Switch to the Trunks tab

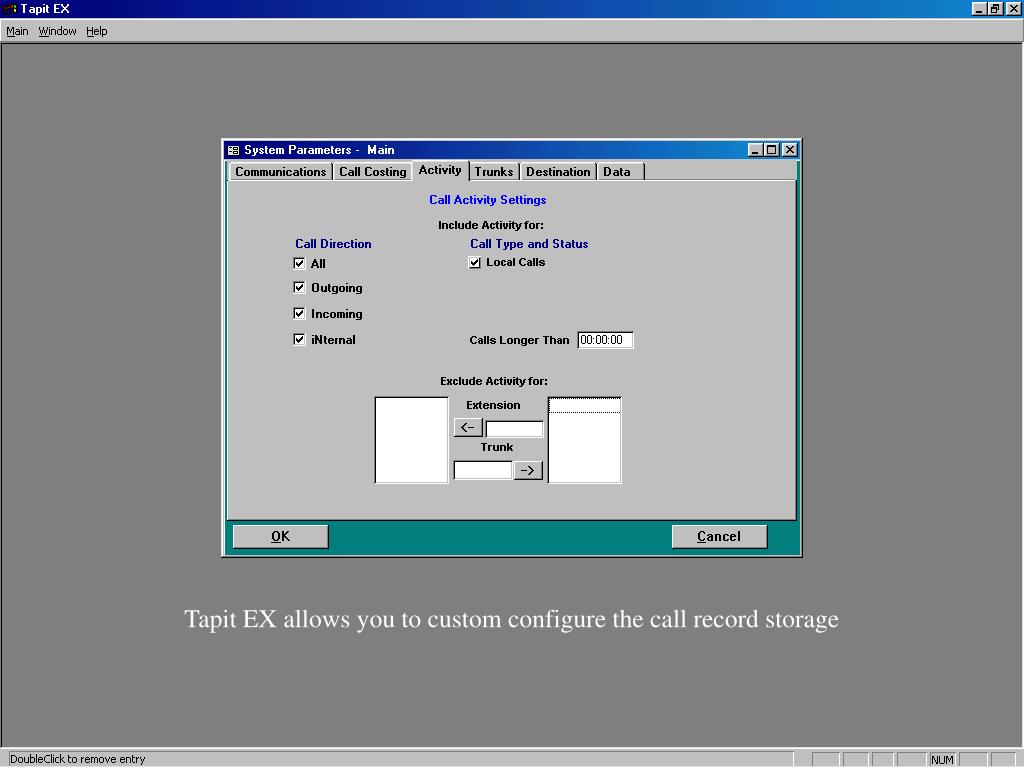point(494,172)
